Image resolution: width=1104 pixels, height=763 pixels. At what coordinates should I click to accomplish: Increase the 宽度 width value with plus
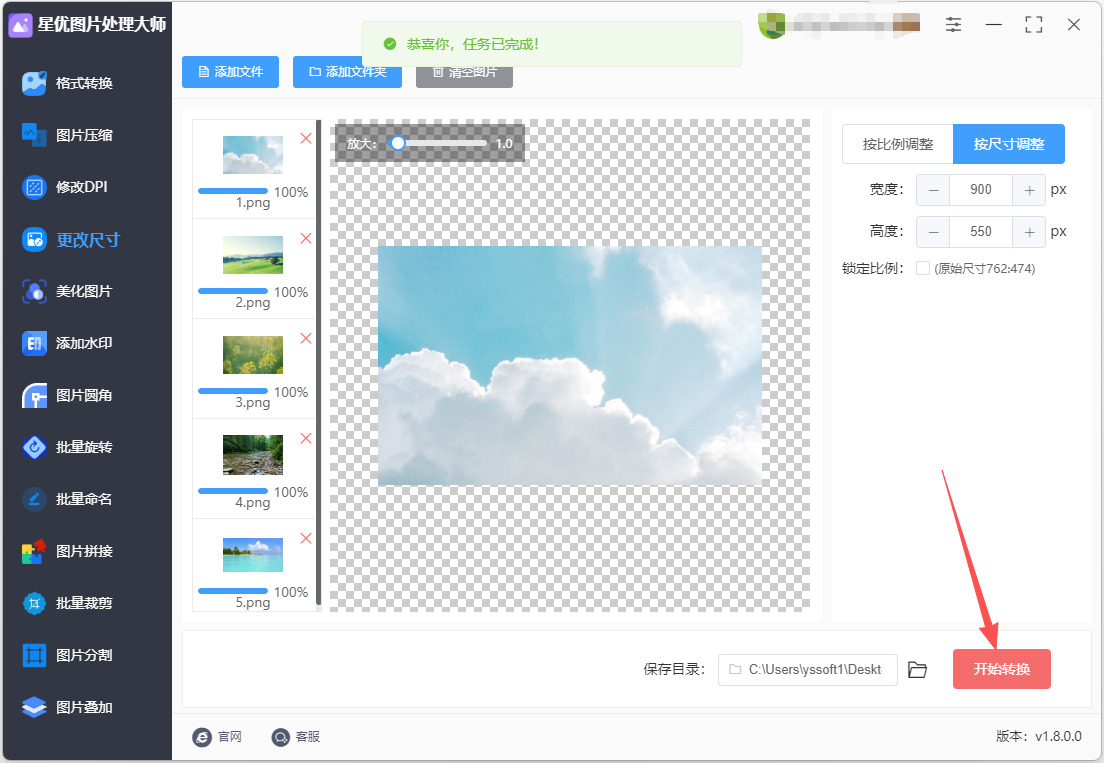[x=1029, y=190]
